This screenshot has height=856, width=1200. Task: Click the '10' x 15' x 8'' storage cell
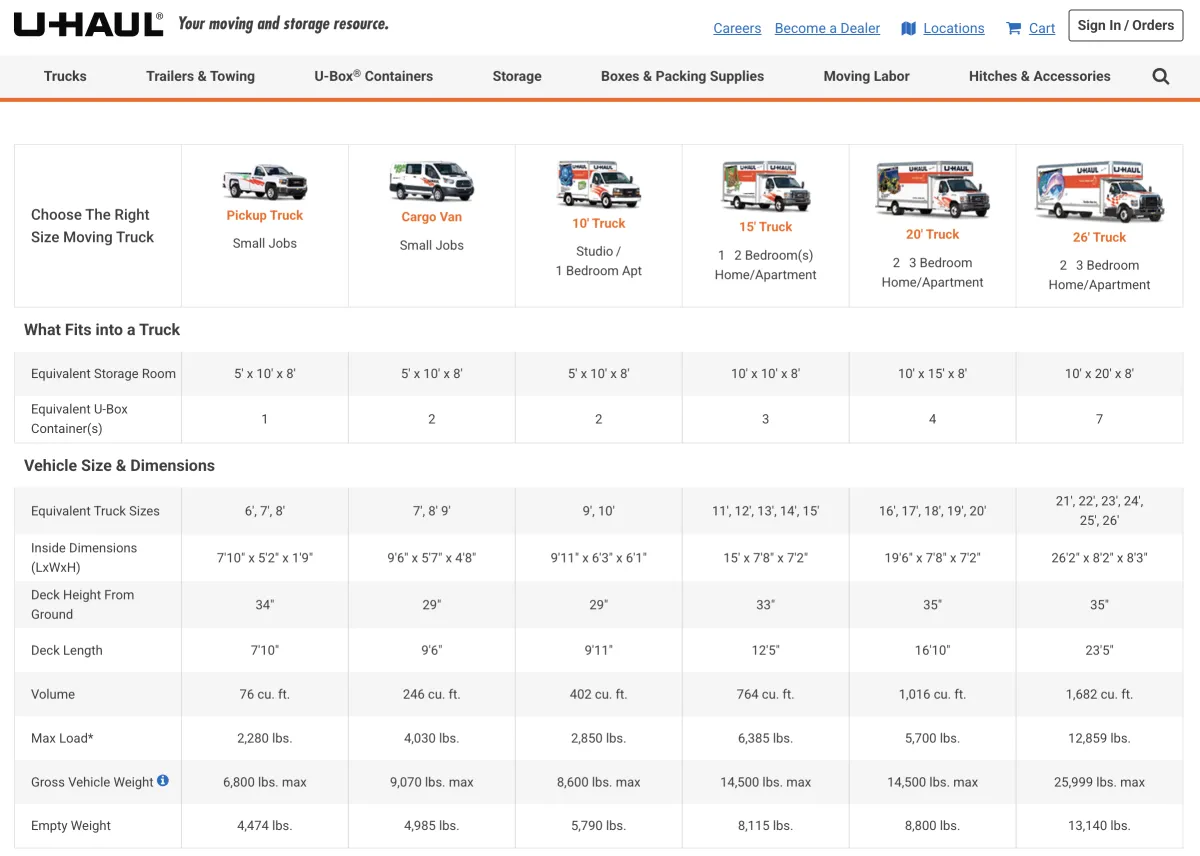point(933,373)
